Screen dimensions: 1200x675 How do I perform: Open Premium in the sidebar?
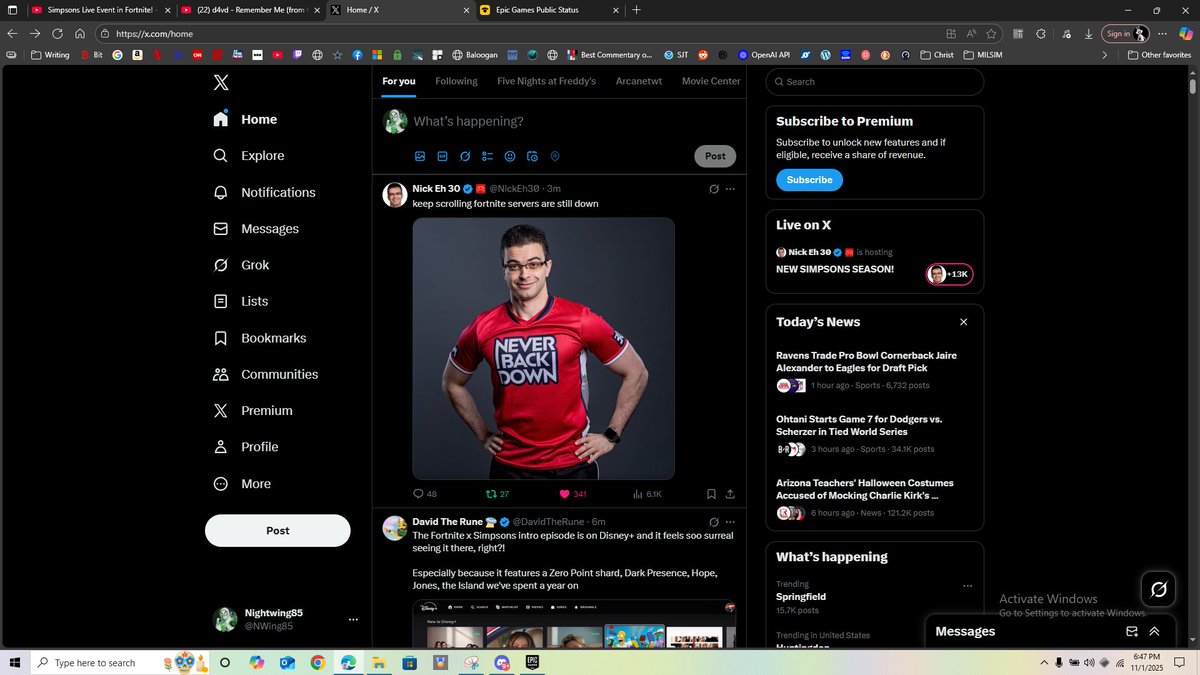(x=253, y=410)
